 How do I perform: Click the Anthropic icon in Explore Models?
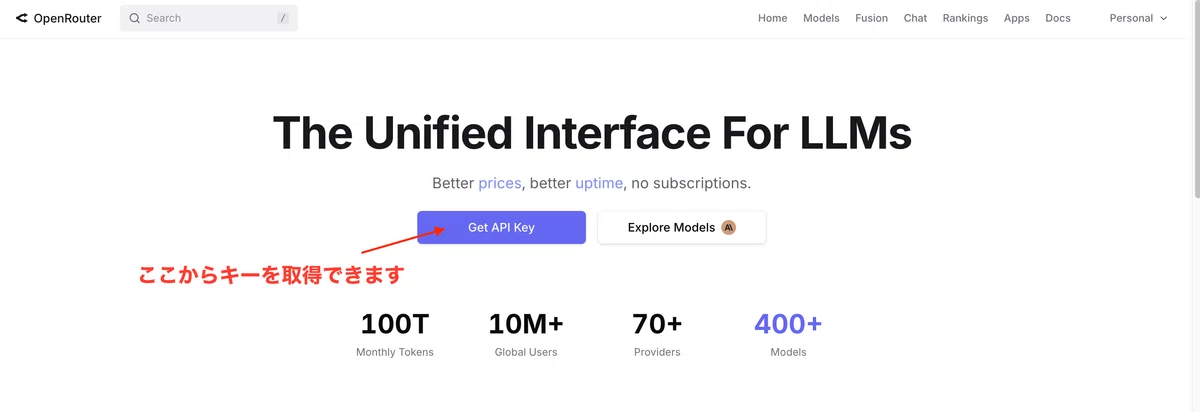(729, 227)
